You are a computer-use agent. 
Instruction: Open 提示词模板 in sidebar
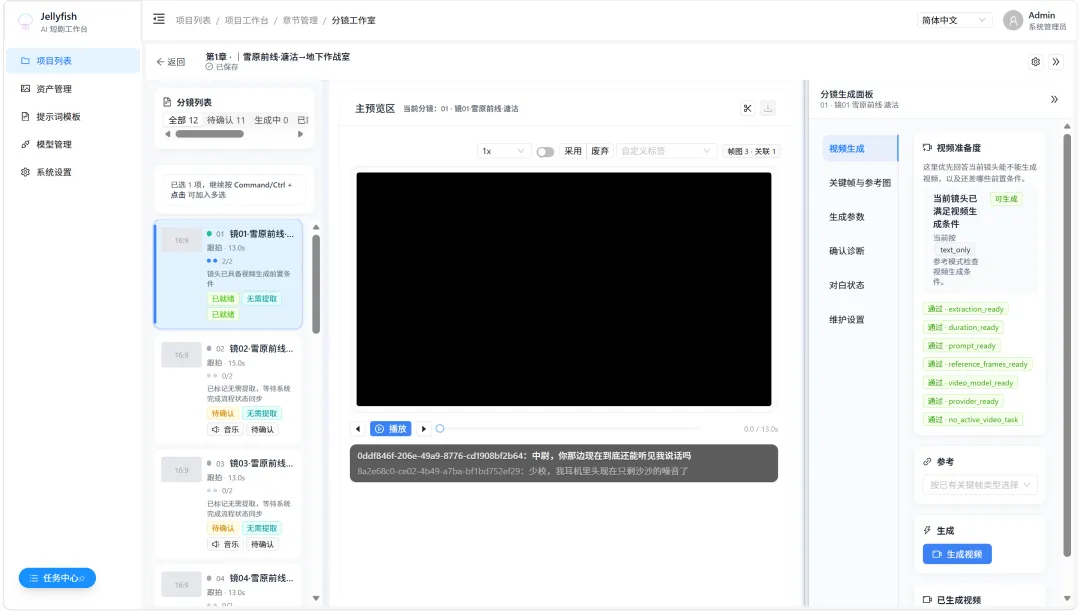[x=73, y=116]
